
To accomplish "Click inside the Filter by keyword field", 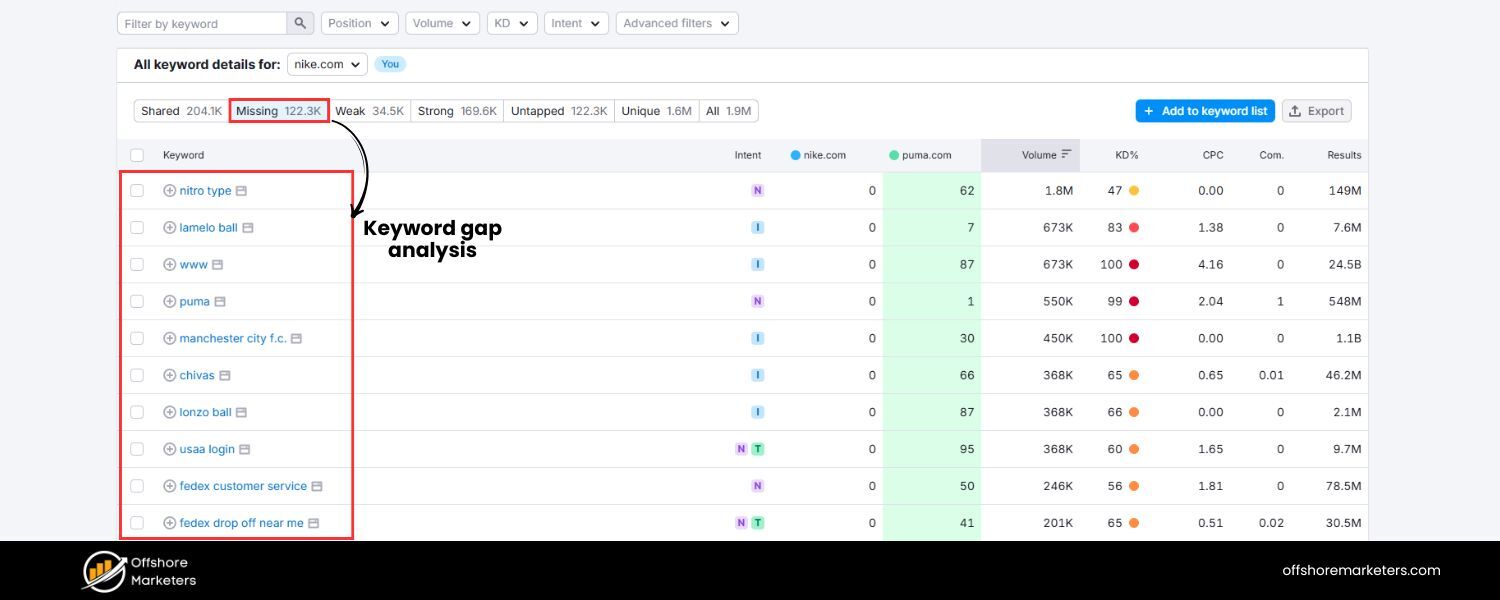I will (x=205, y=22).
